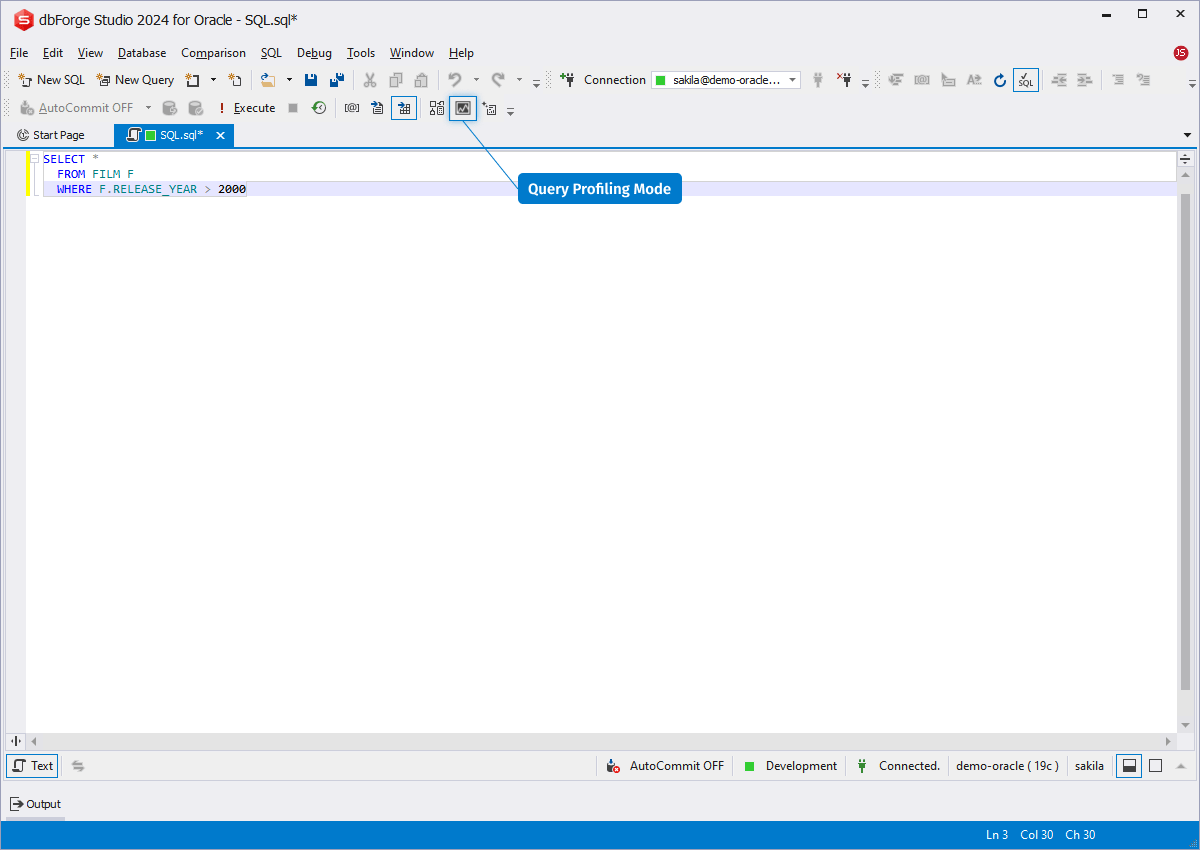Open the Output panel button
Viewport: 1200px width, 850px height.
tap(36, 804)
